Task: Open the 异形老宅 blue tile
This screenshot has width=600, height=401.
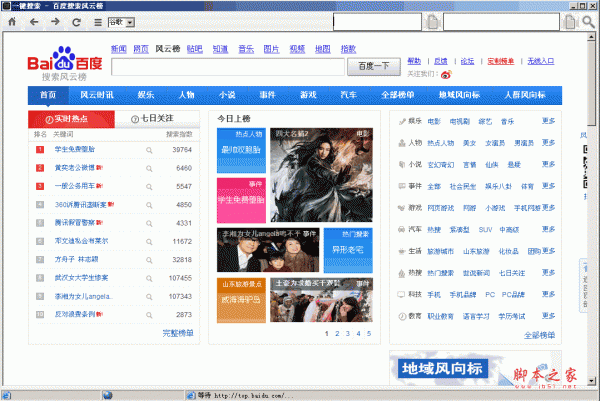Action: pos(348,250)
